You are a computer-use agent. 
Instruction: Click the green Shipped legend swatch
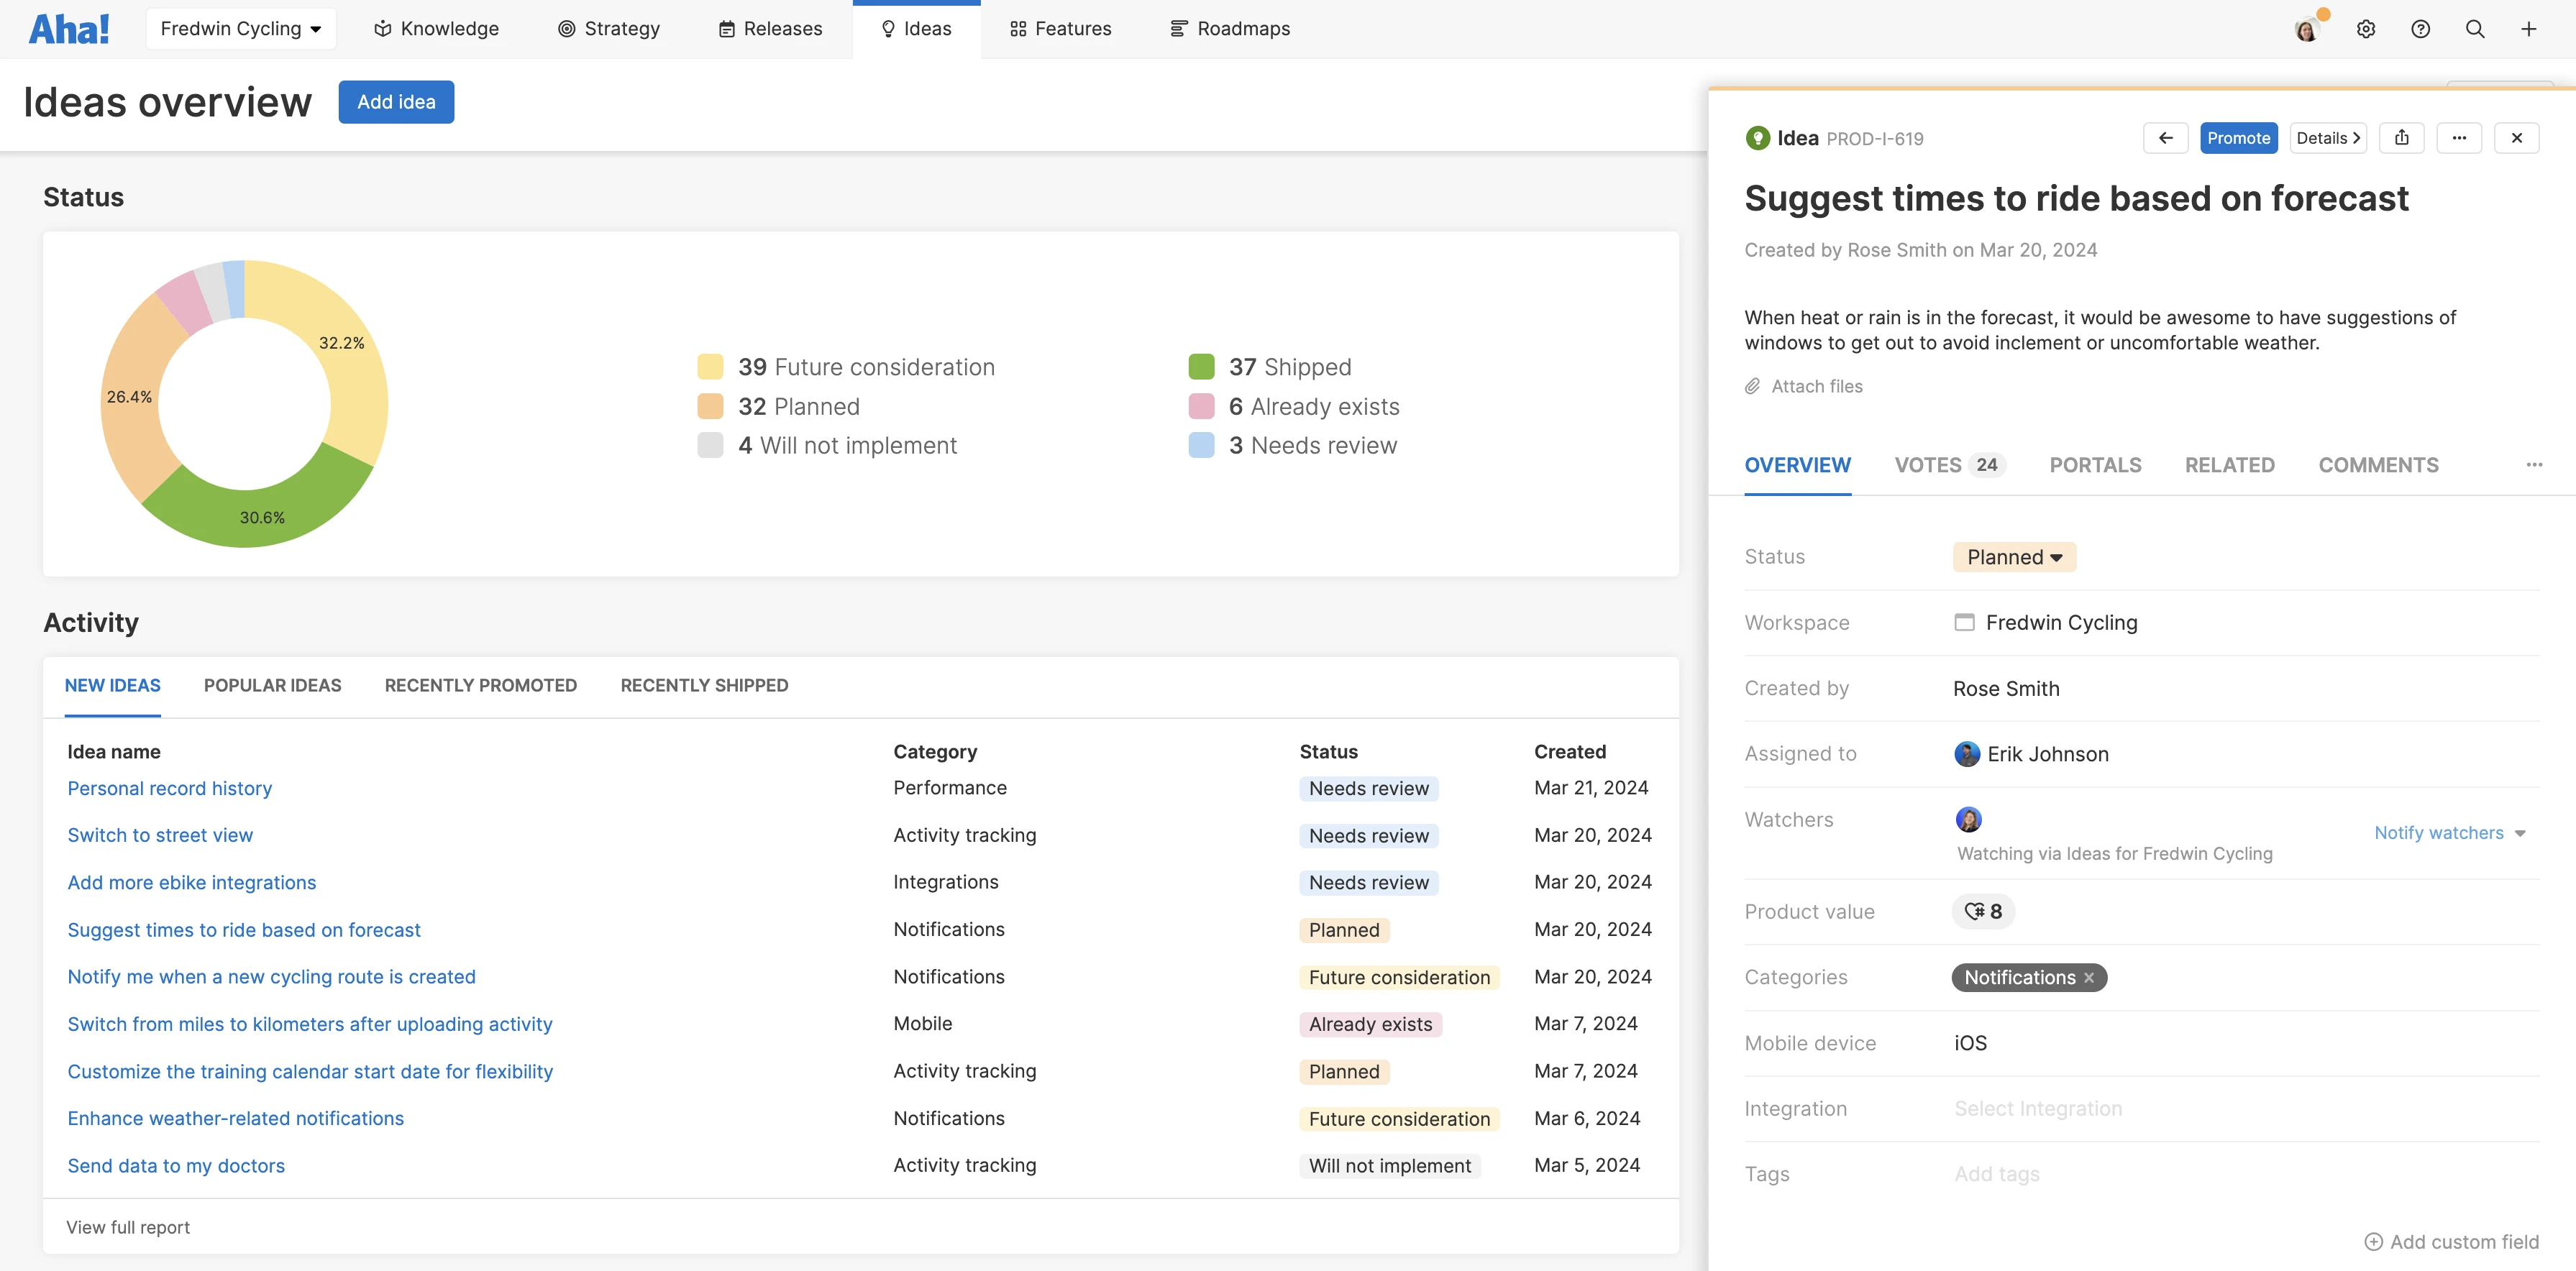(x=1201, y=367)
